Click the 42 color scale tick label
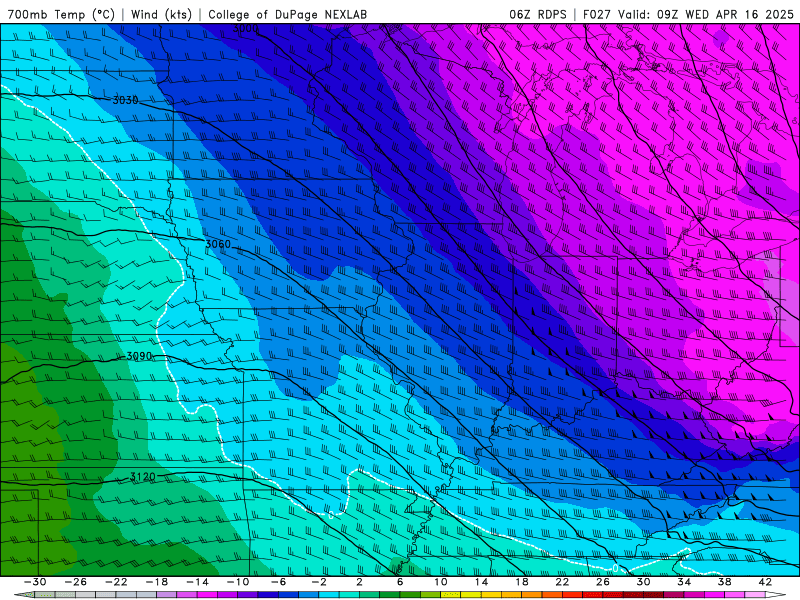 pyautogui.click(x=764, y=582)
